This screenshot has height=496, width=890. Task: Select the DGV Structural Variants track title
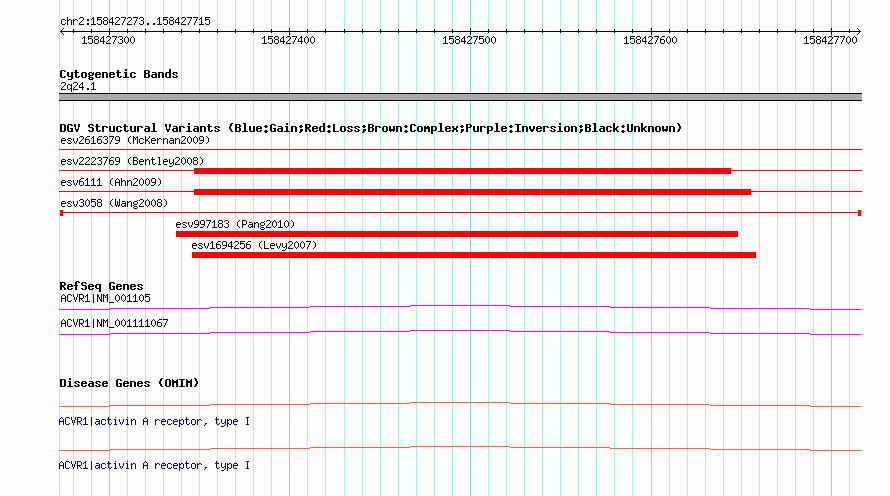(x=371, y=128)
